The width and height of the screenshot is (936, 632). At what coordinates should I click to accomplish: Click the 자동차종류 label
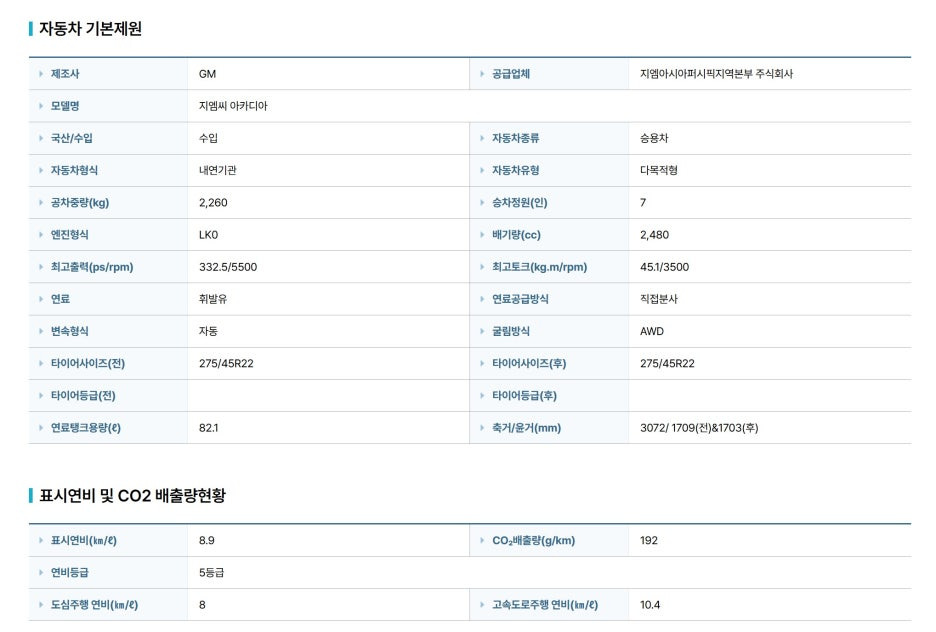(516, 138)
